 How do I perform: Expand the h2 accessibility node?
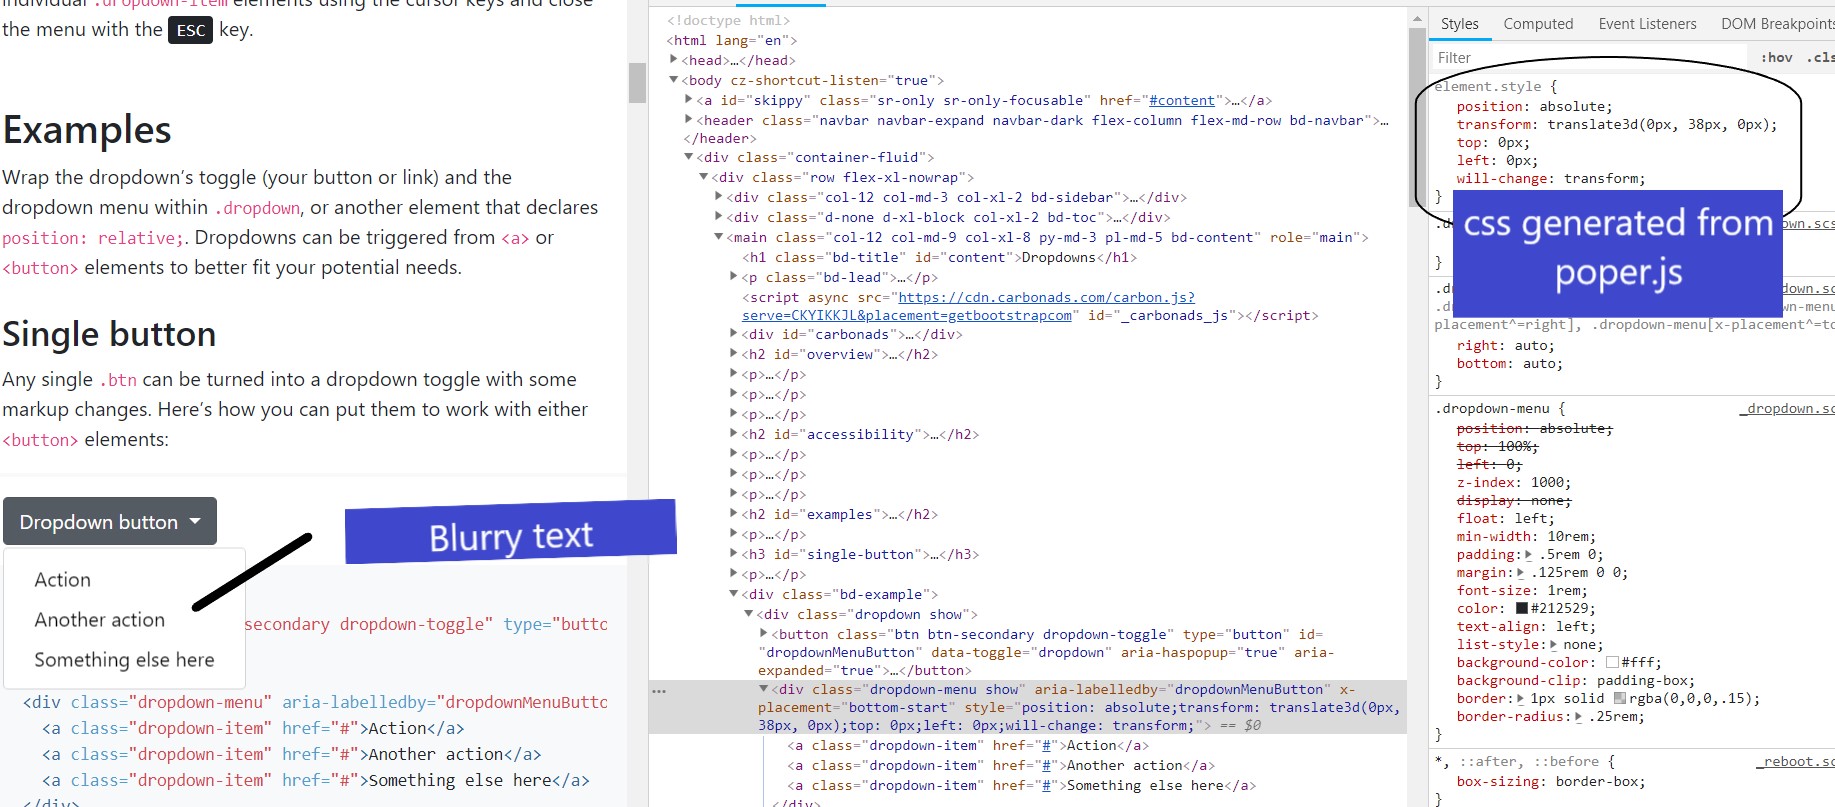click(x=734, y=434)
